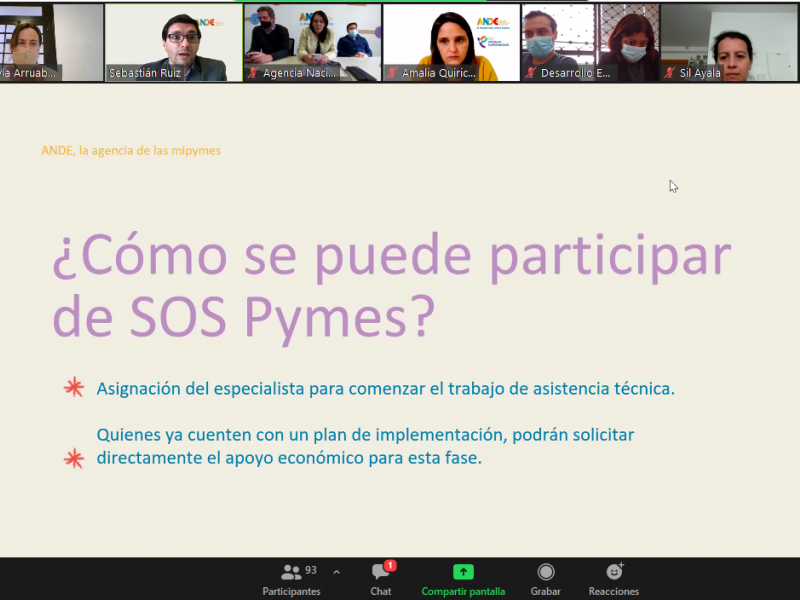This screenshot has width=800, height=600.
Task: Select the Desarrollo E... video thumbnail
Action: [x=590, y=42]
